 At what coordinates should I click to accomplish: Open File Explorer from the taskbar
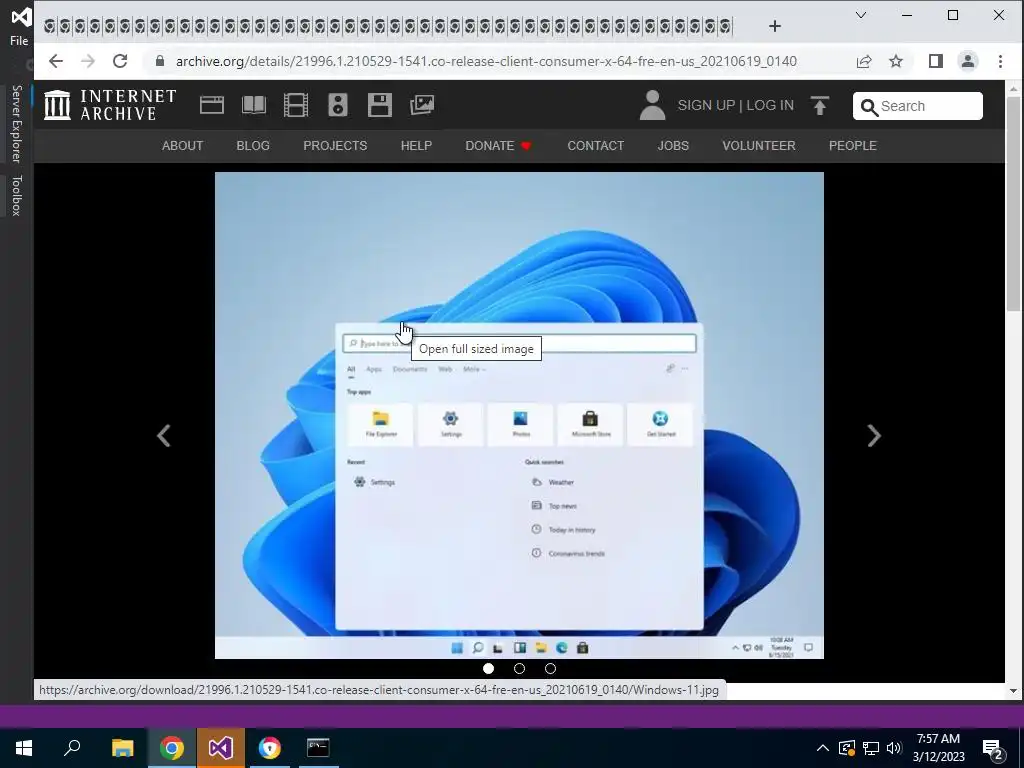click(122, 748)
